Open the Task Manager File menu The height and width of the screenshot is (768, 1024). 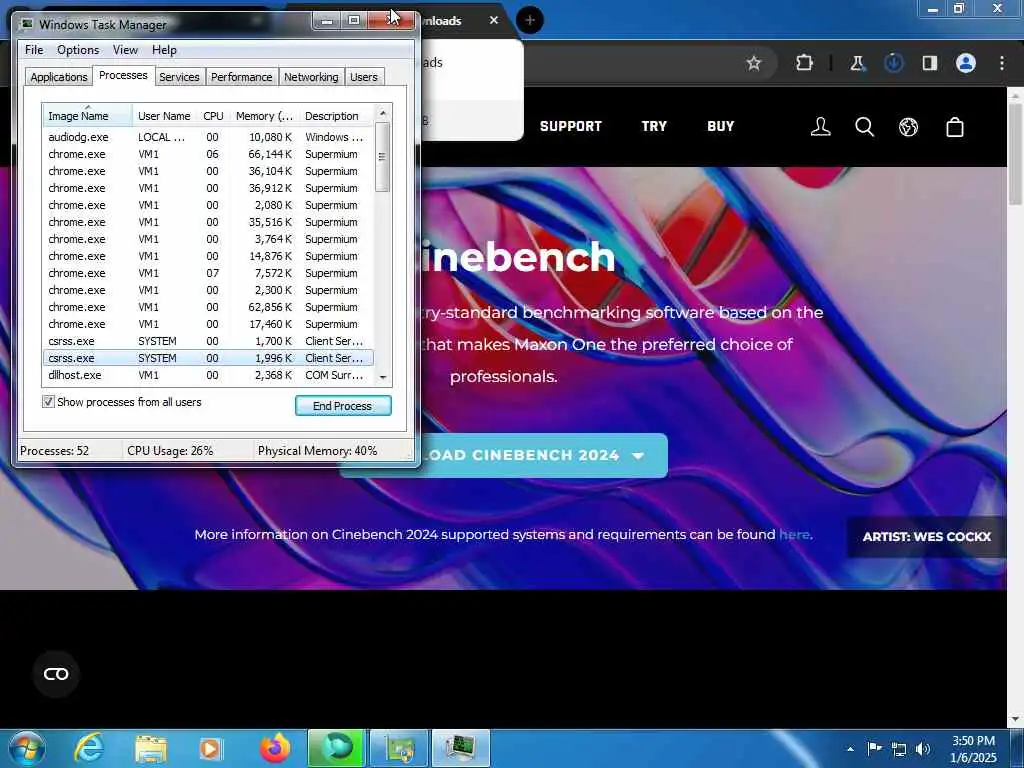click(34, 50)
